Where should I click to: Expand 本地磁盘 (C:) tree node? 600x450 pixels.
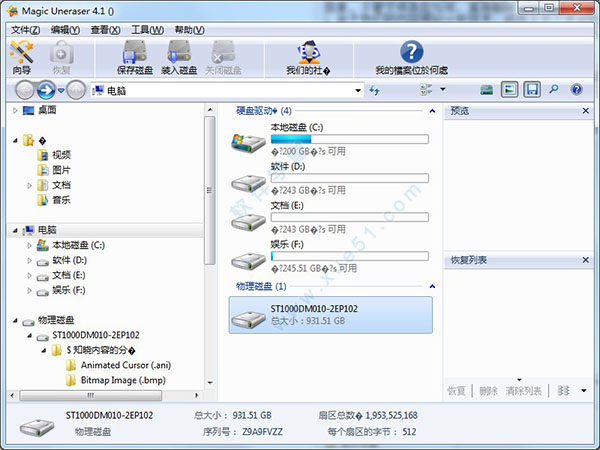29,245
